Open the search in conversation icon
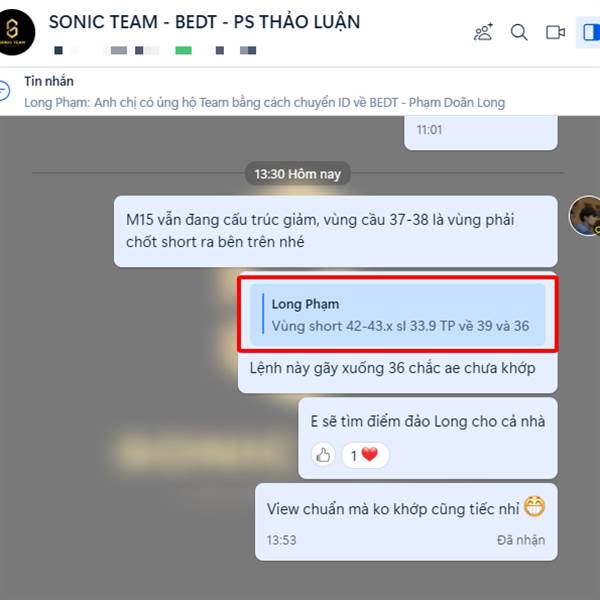Screen dimensions: 600x600 pos(519,32)
